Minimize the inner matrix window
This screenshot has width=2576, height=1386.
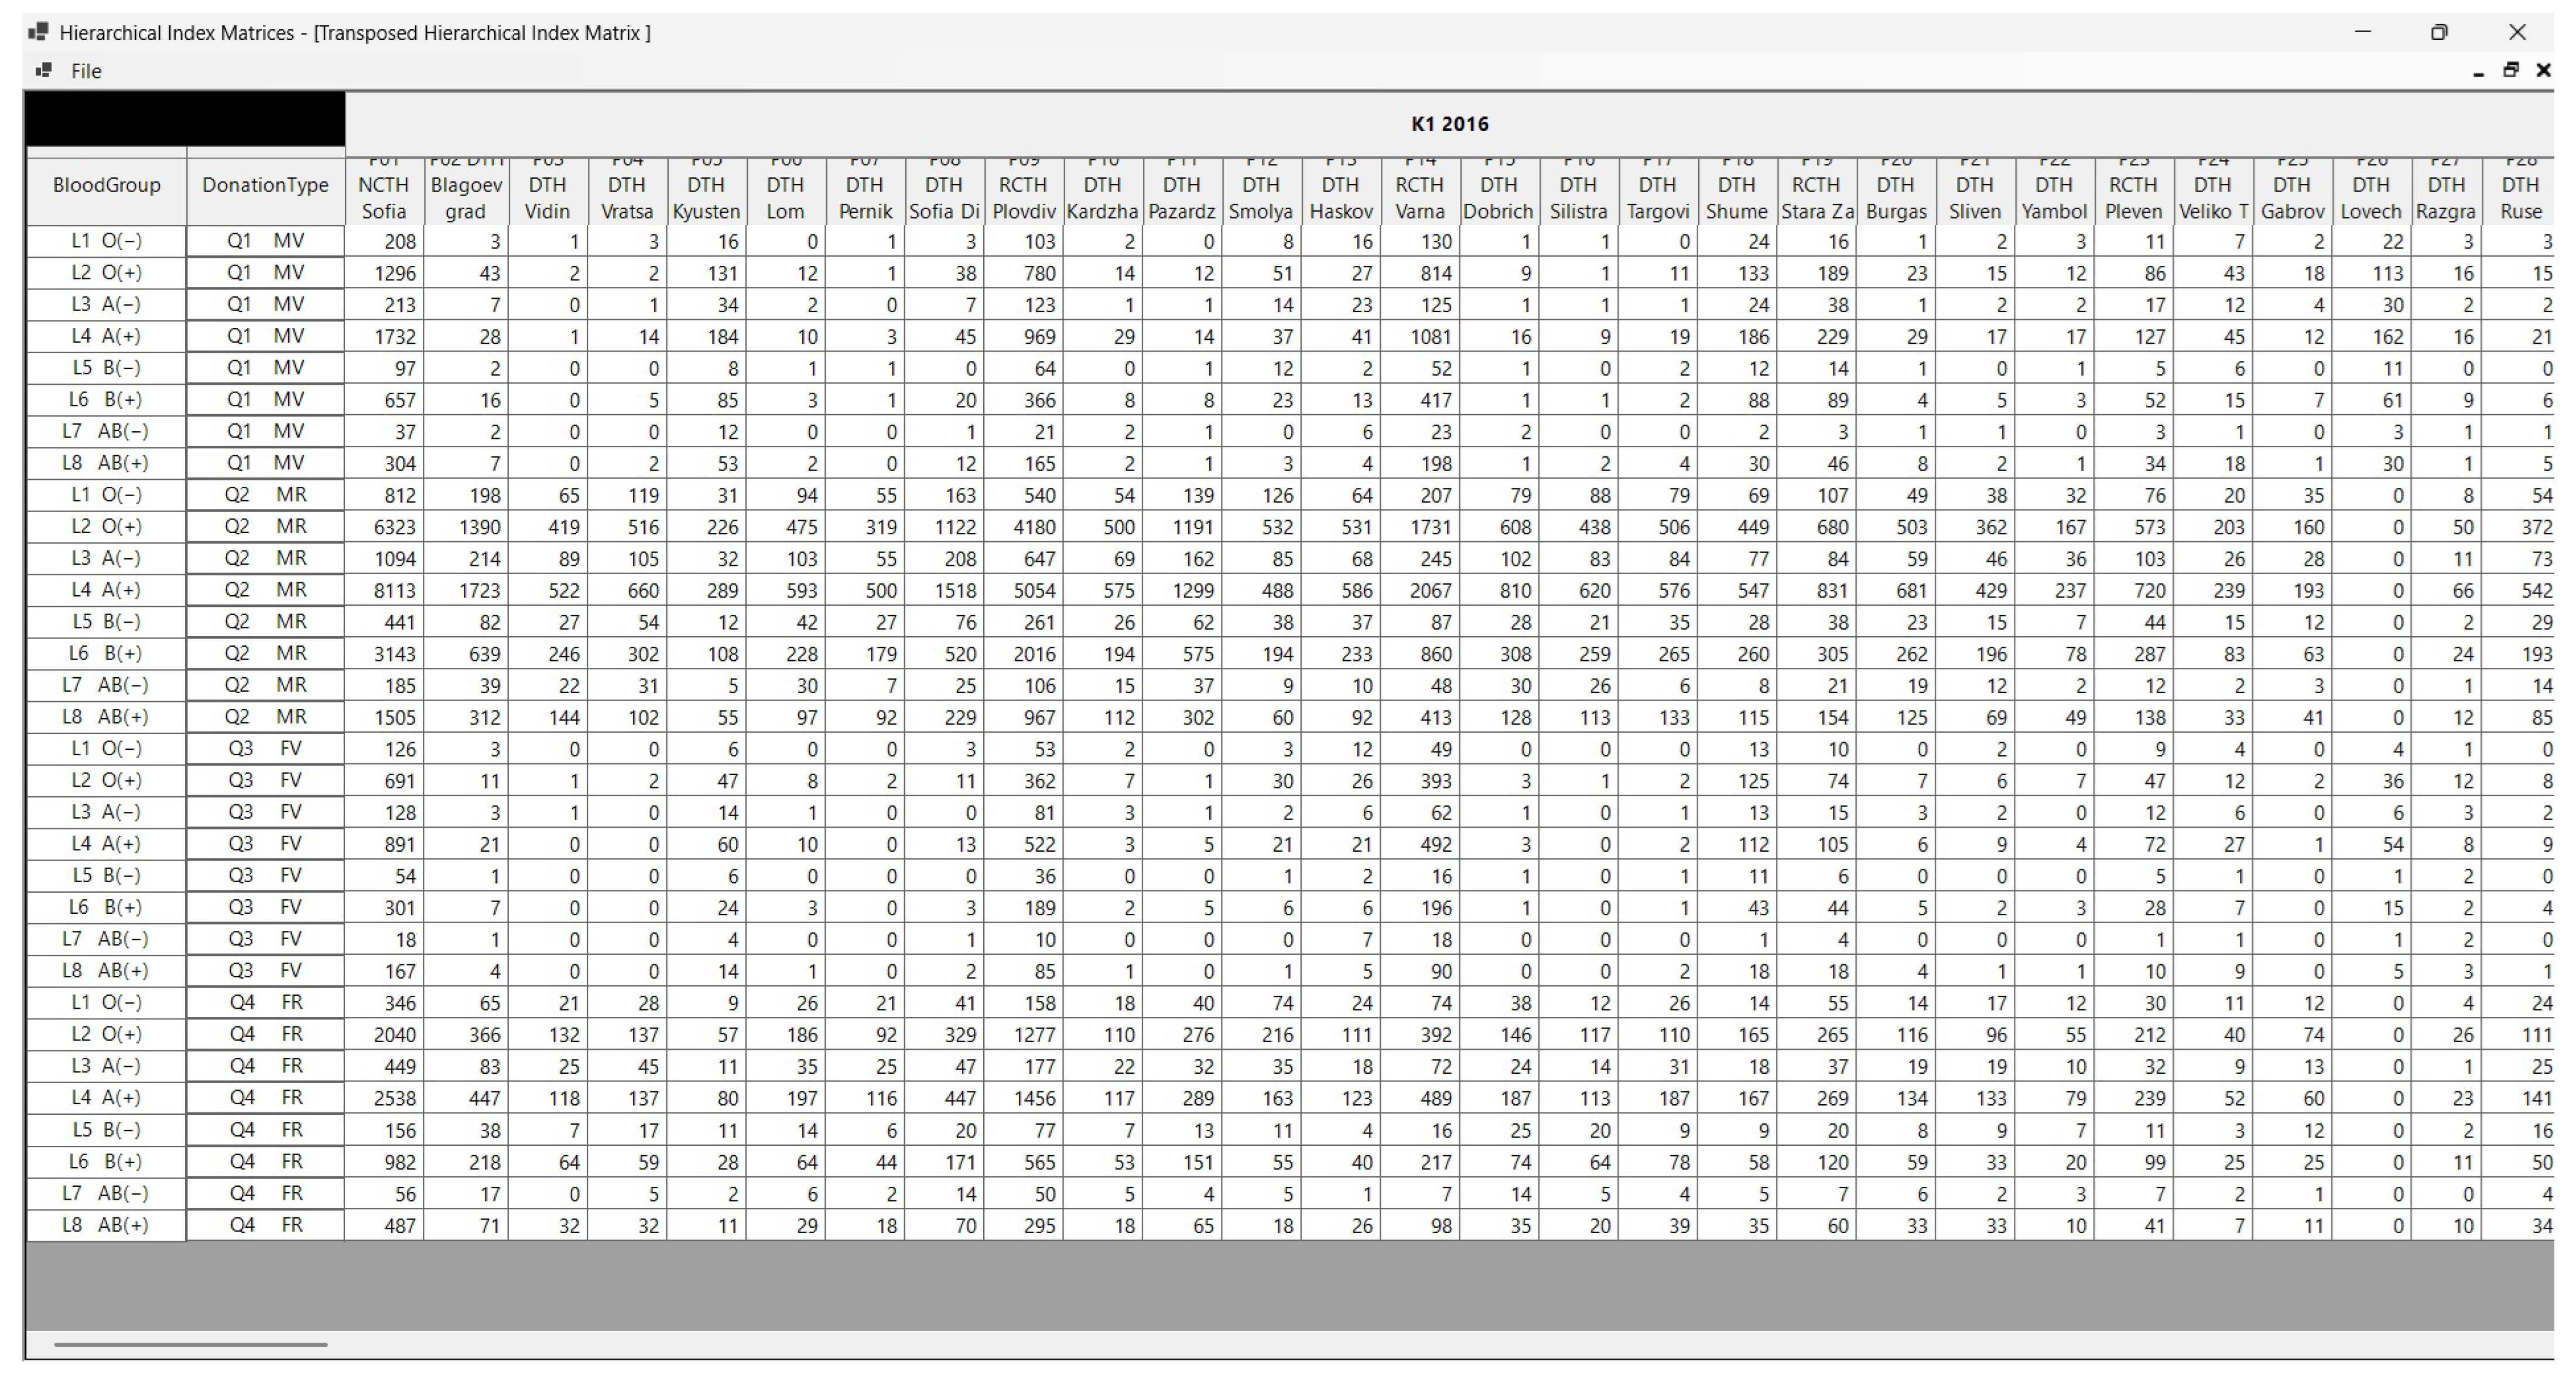pos(2478,71)
